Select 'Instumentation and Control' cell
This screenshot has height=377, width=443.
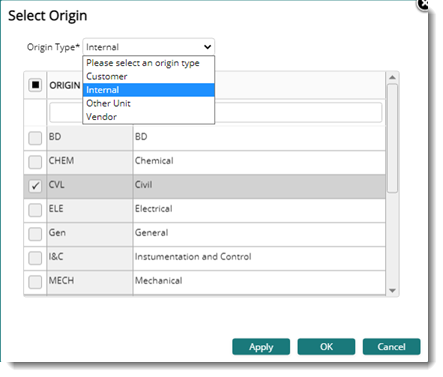[x=259, y=258]
